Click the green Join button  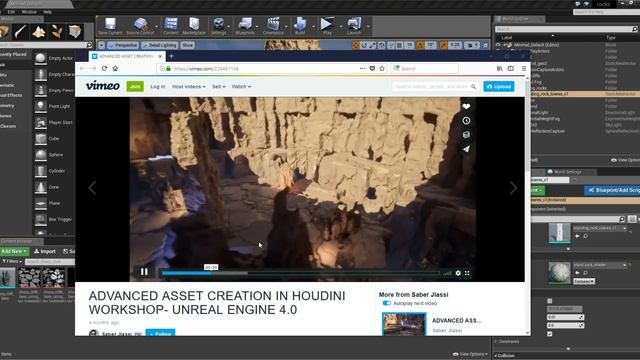[135, 87]
